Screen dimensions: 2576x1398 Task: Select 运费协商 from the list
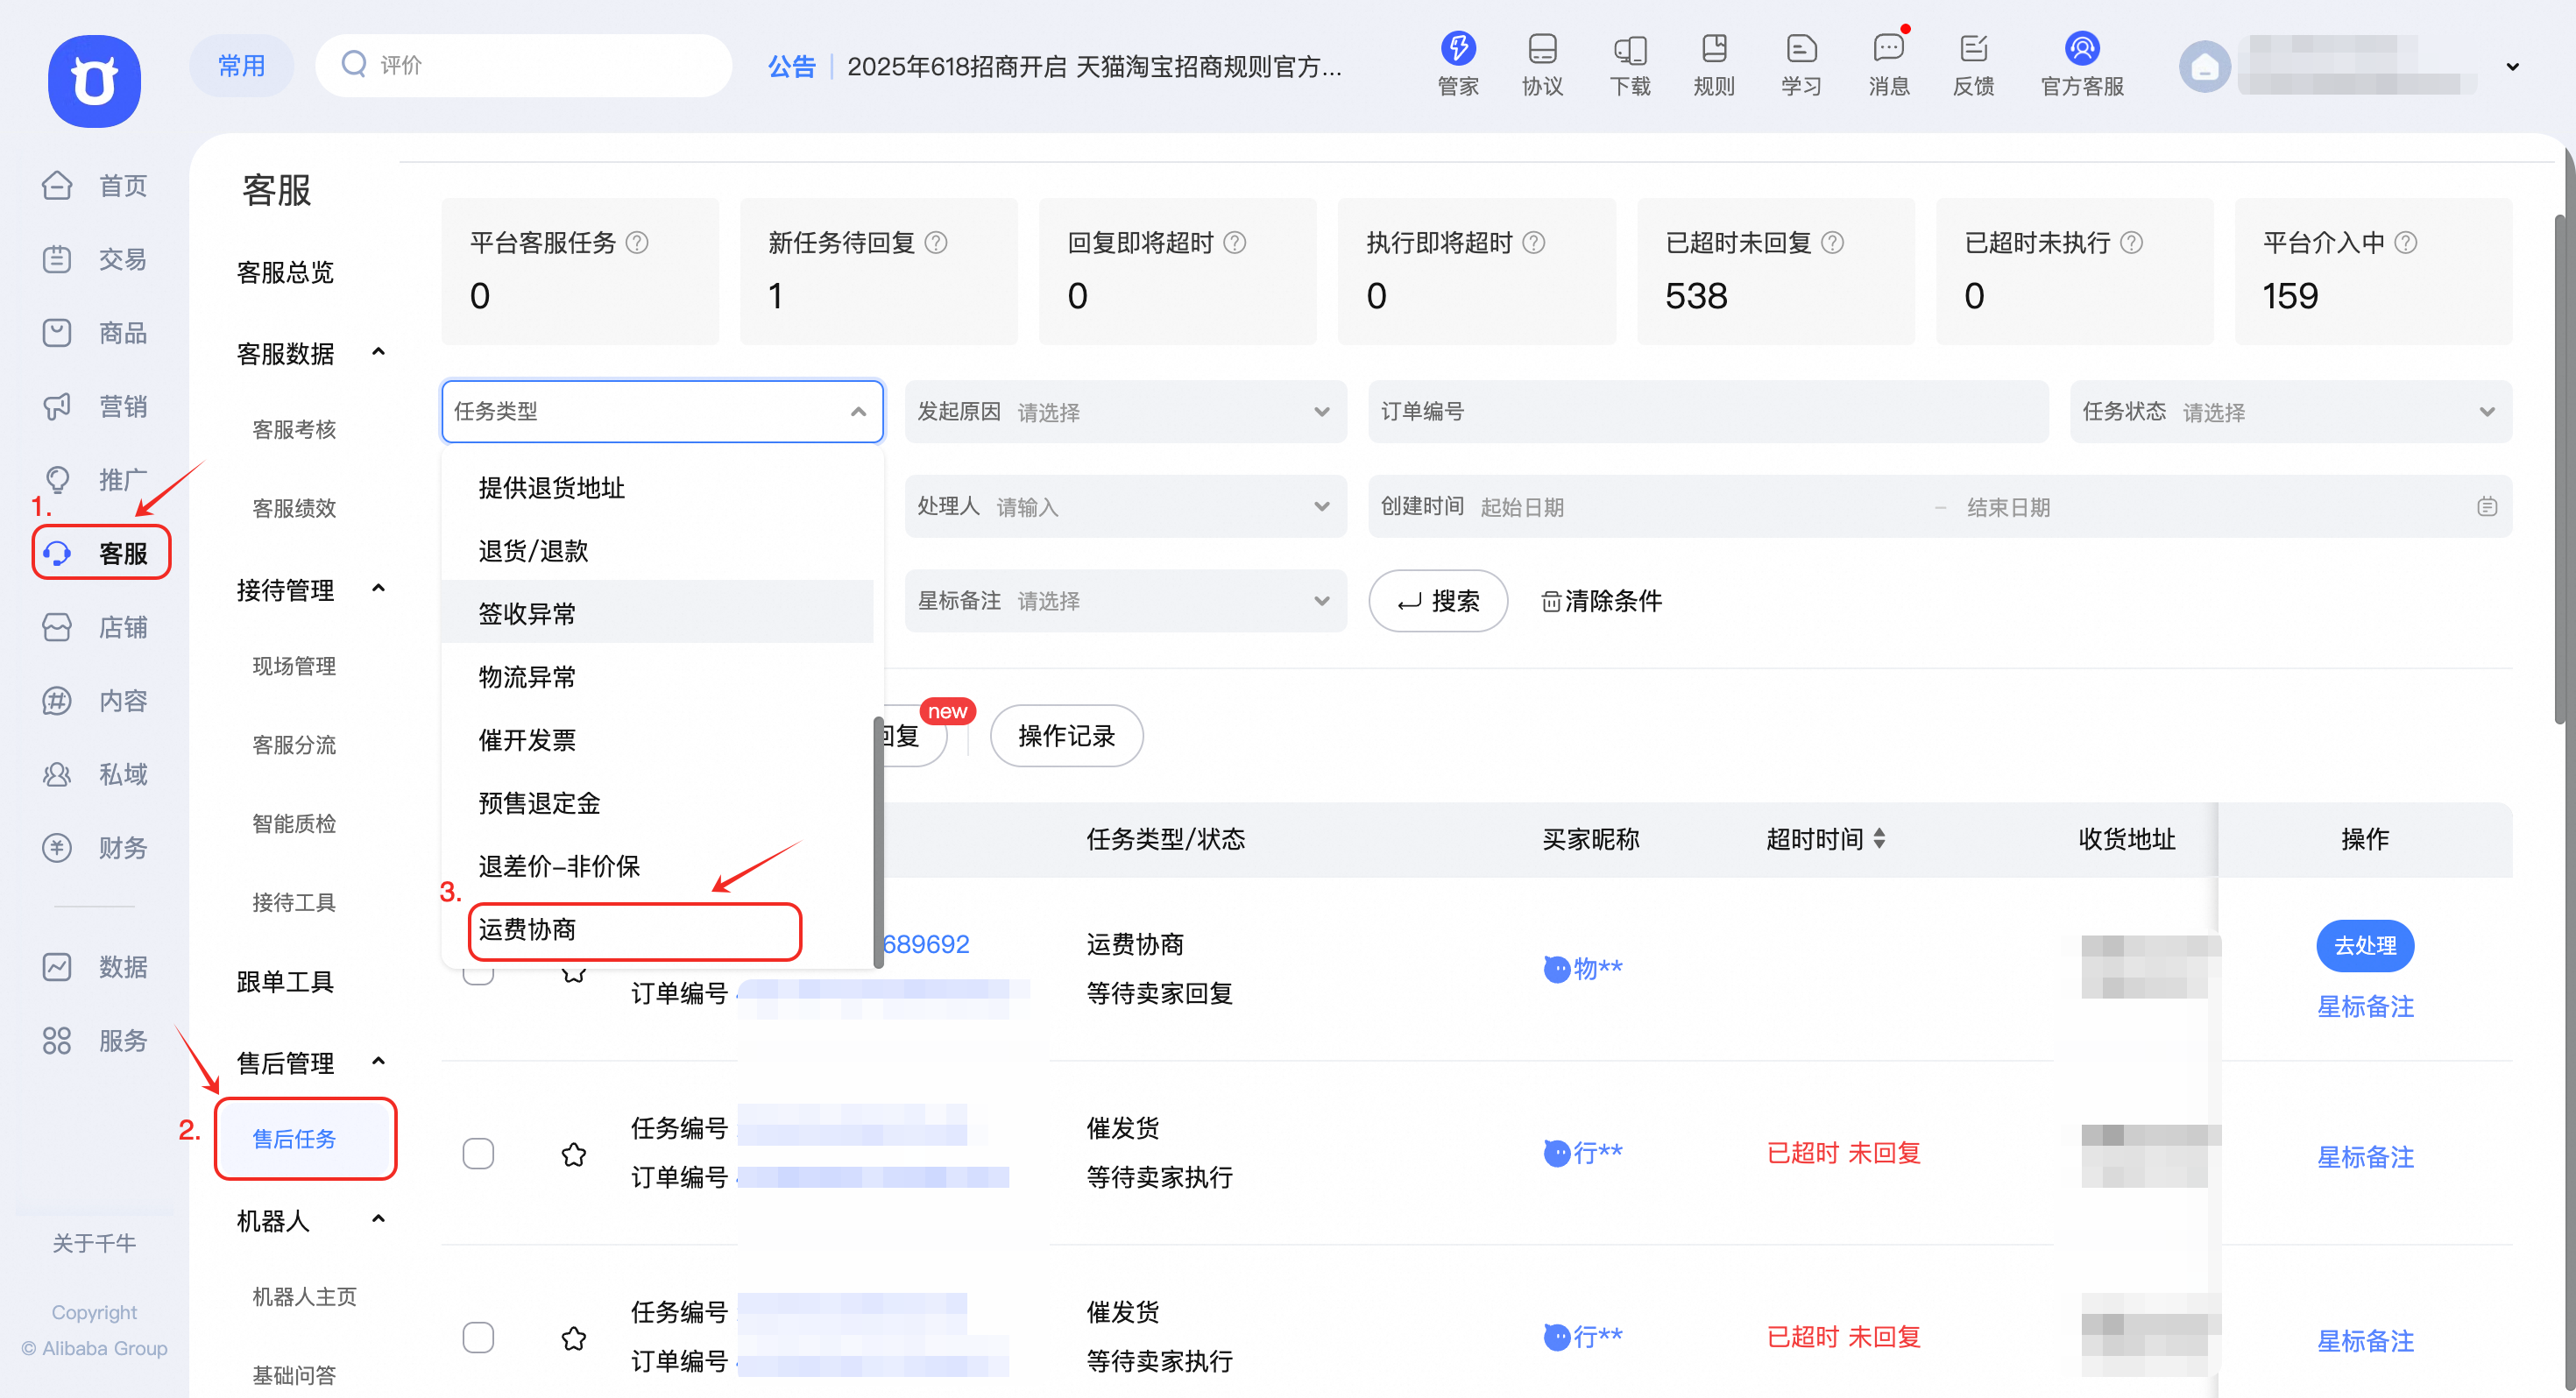click(x=657, y=930)
